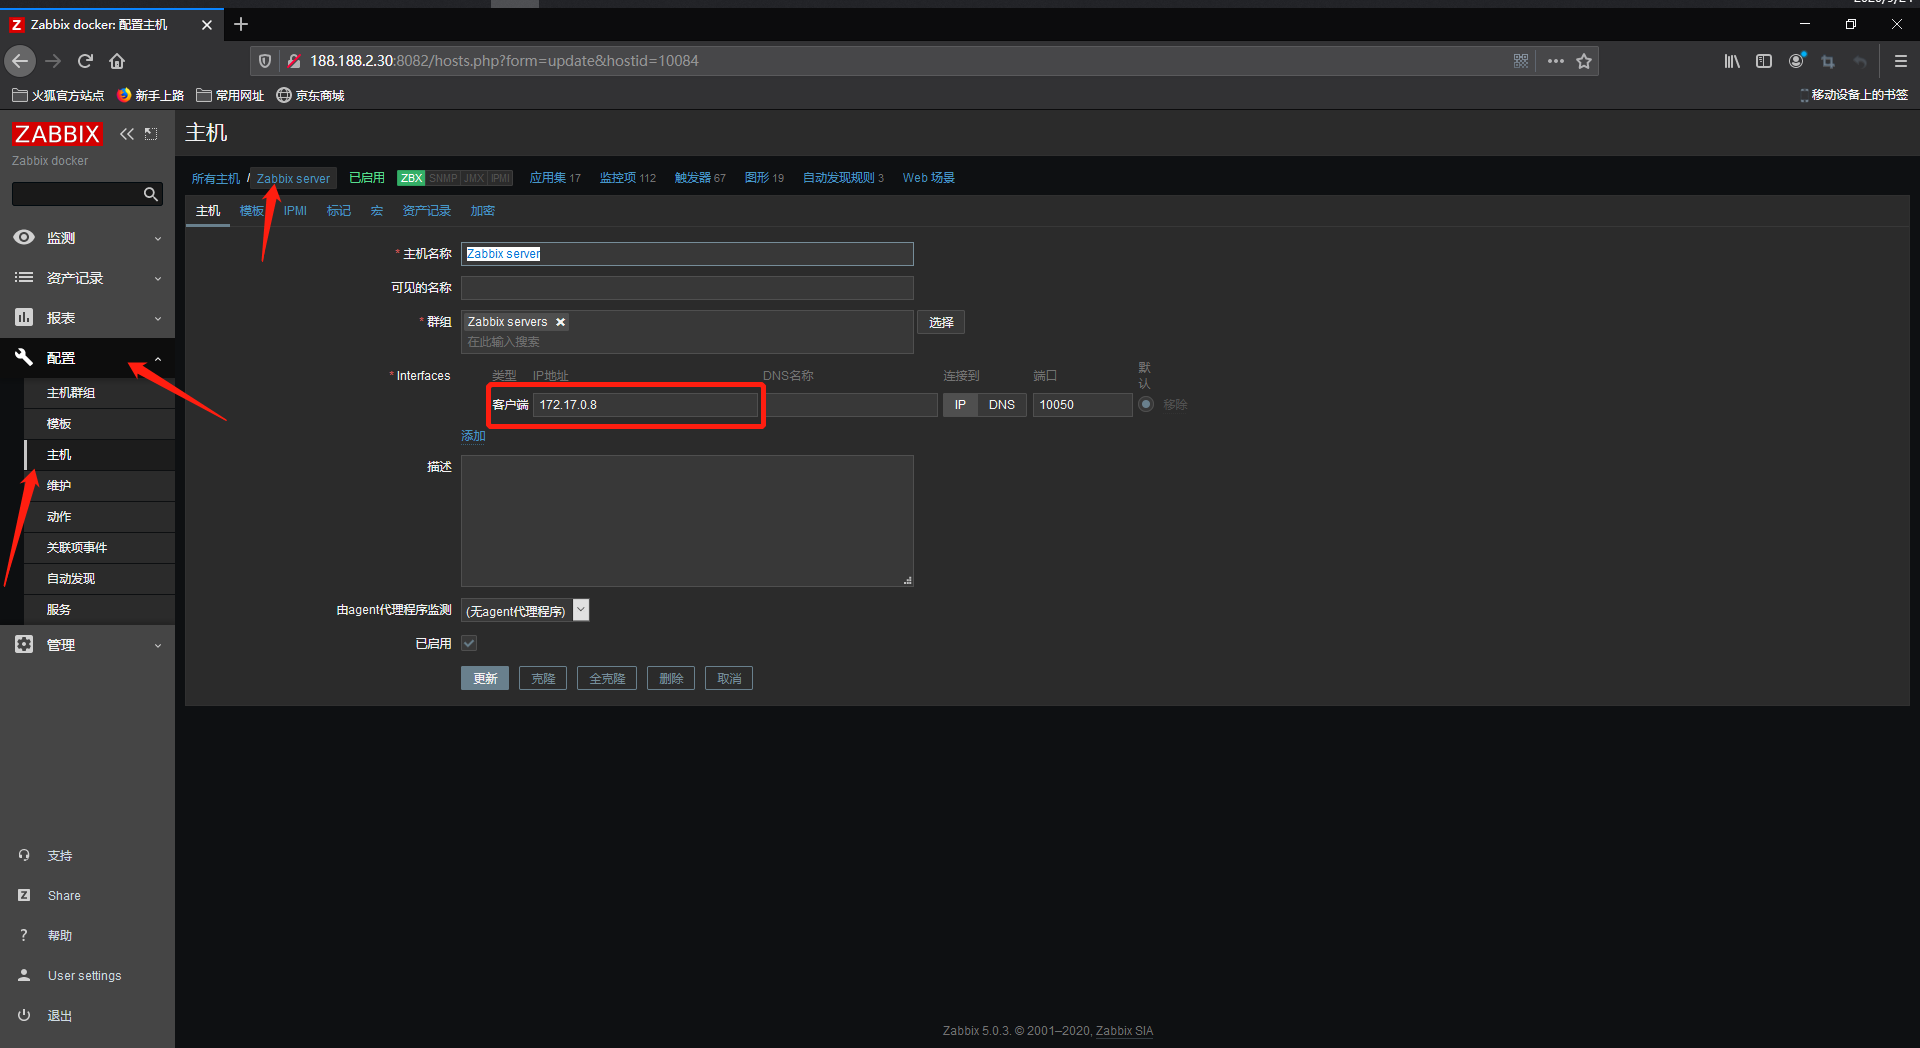The height and width of the screenshot is (1048, 1920).
Task: Open the 京东商城 bookmark
Action: click(310, 95)
